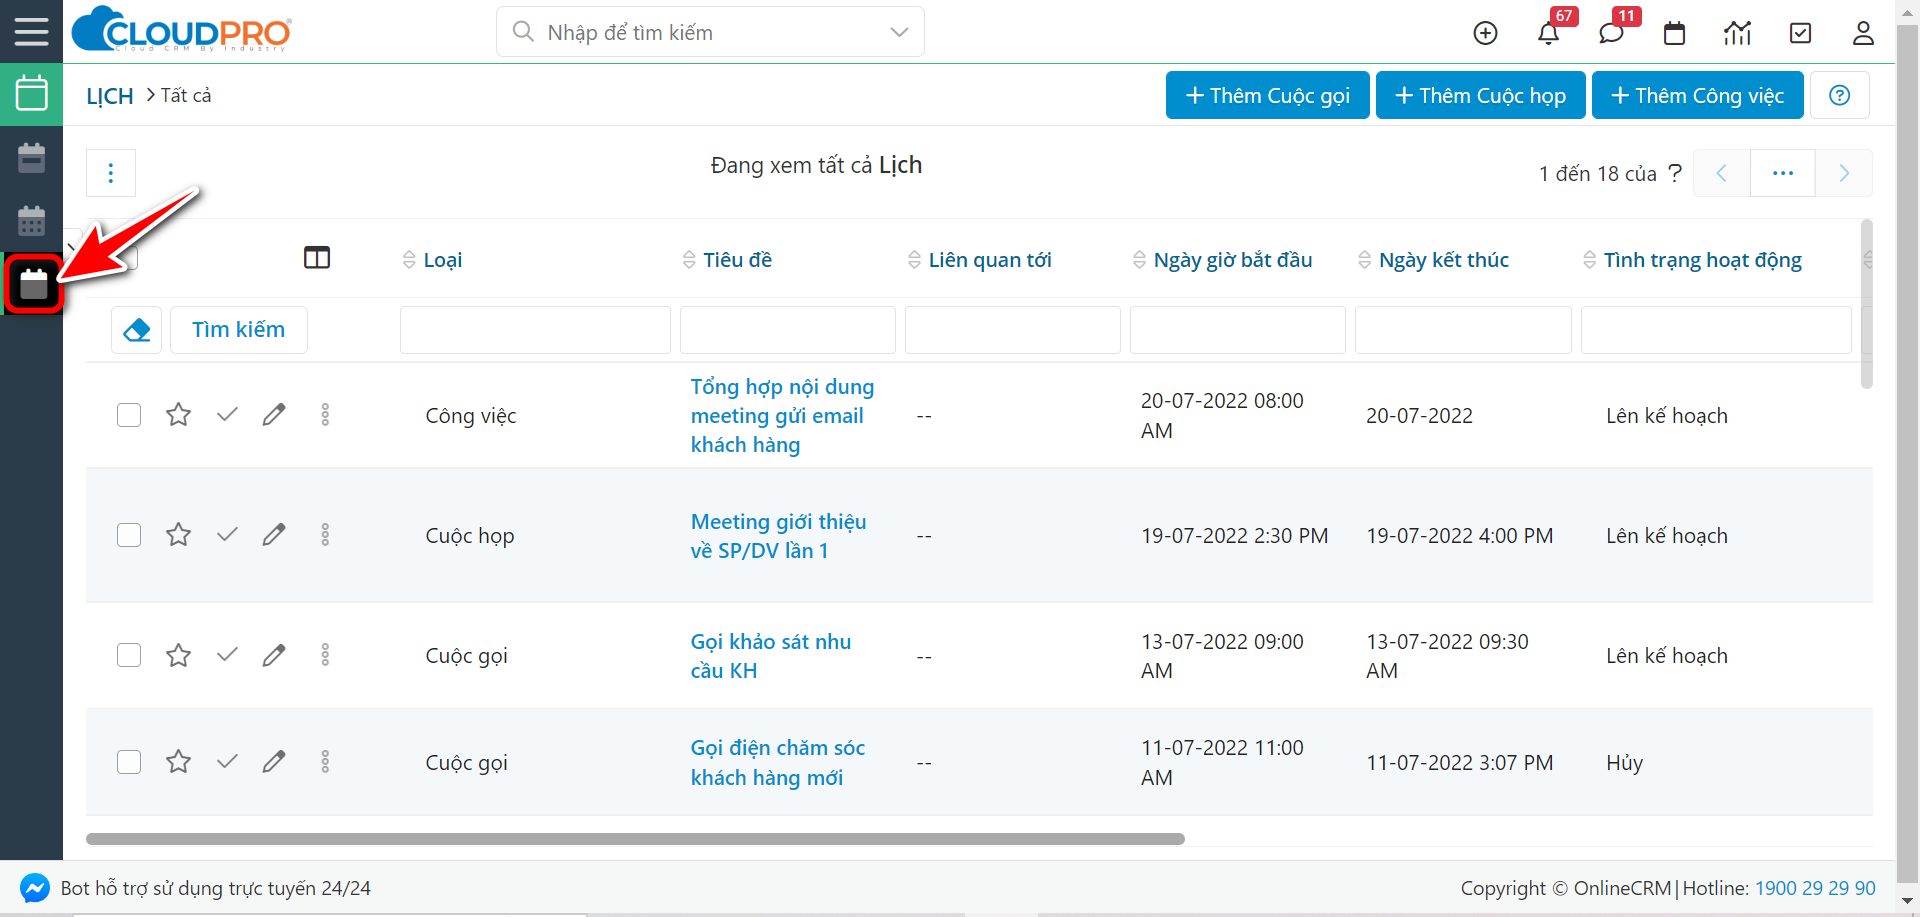
Task: Open Gọi khảo sát nhu cầu KH link
Action: coord(770,656)
